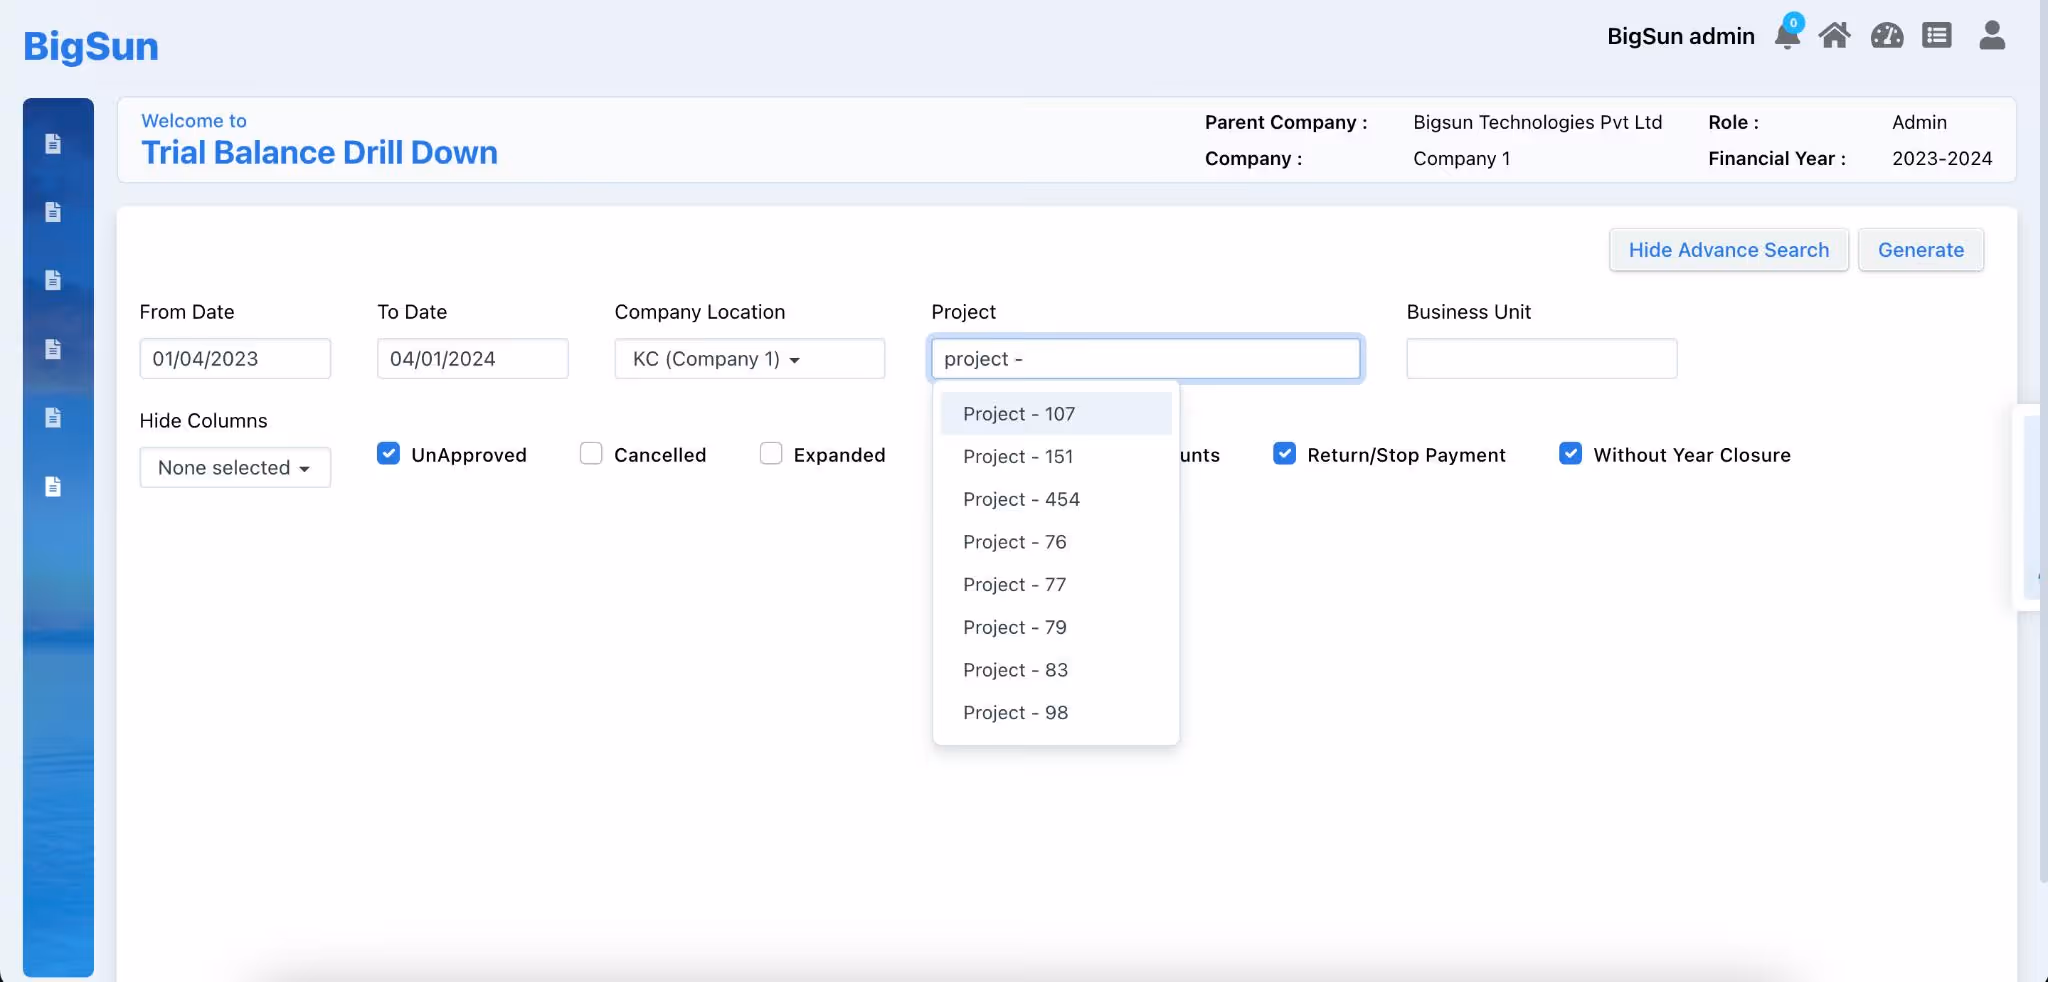This screenshot has height=982, width=2048.
Task: Go to home via house icon
Action: (x=1834, y=36)
